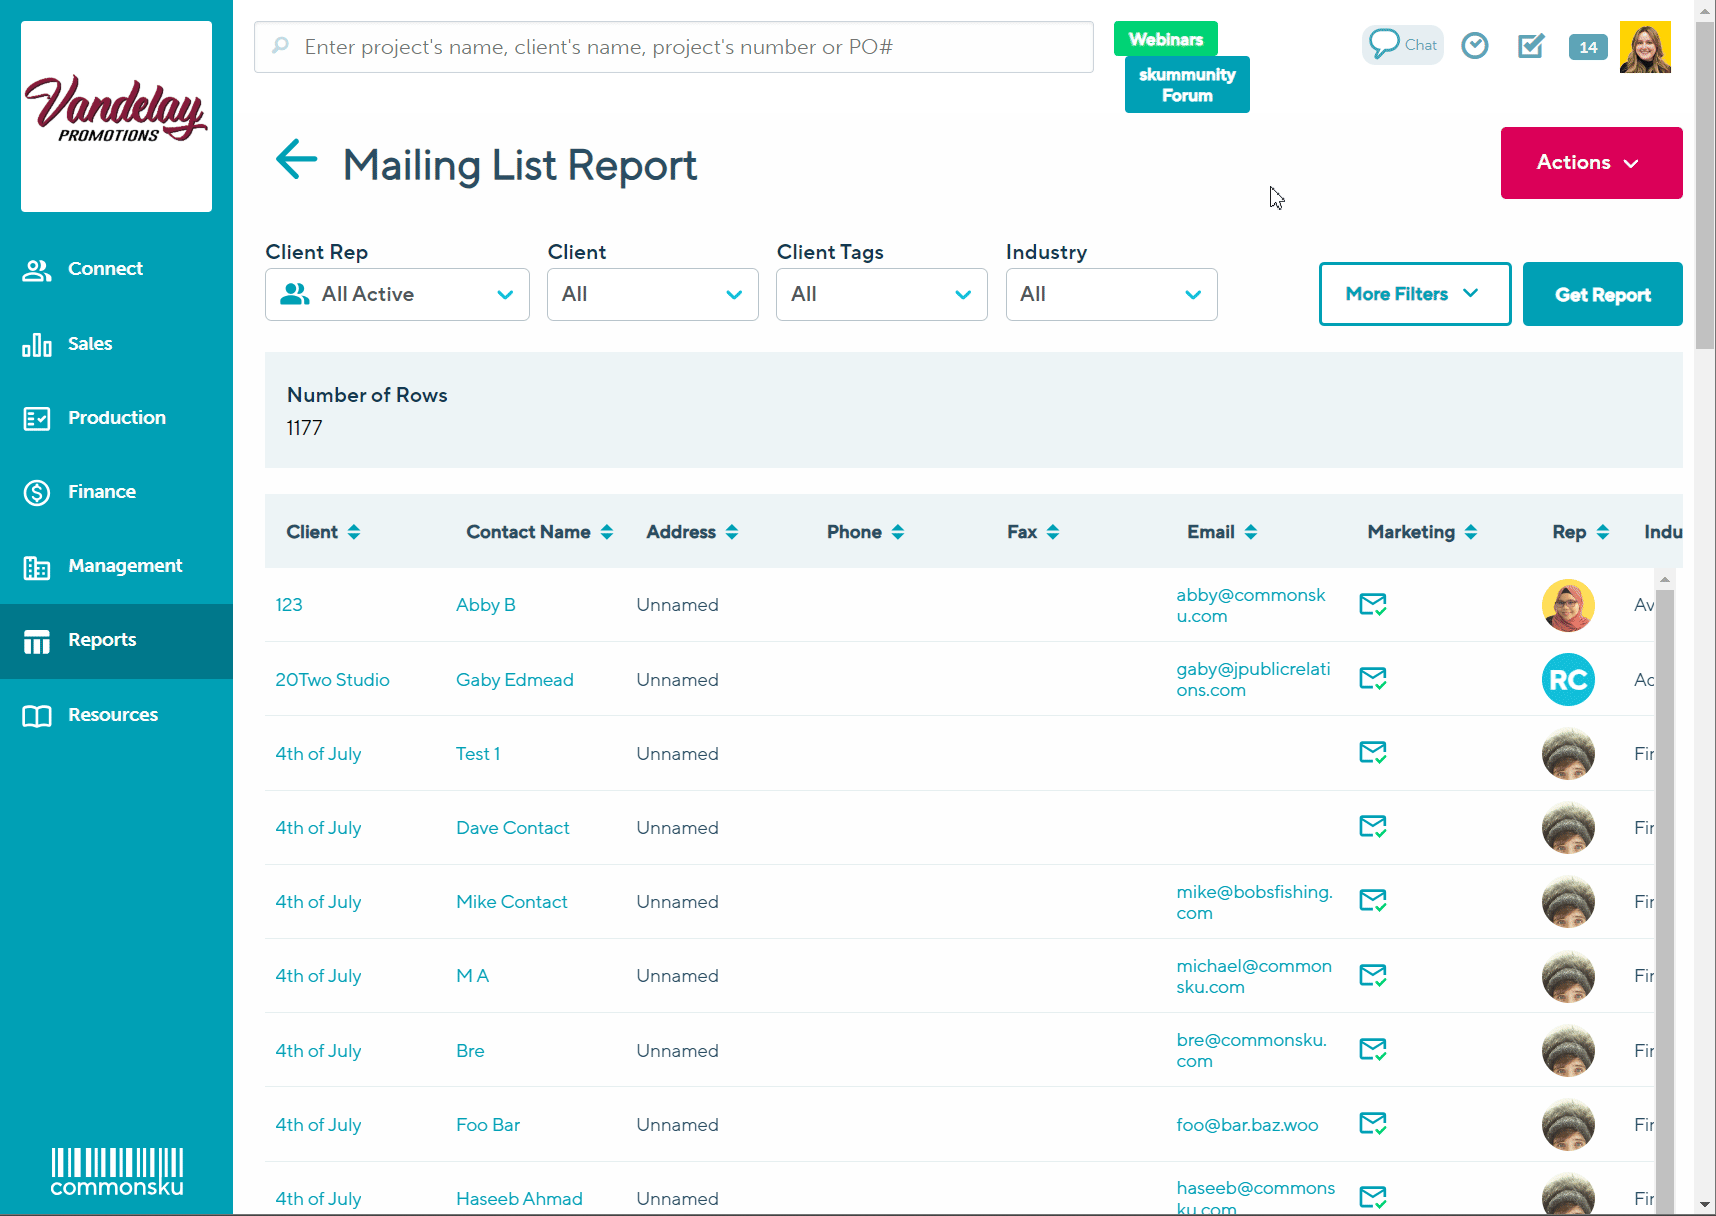Open the Actions dropdown button
The height and width of the screenshot is (1216, 1716).
[1590, 163]
